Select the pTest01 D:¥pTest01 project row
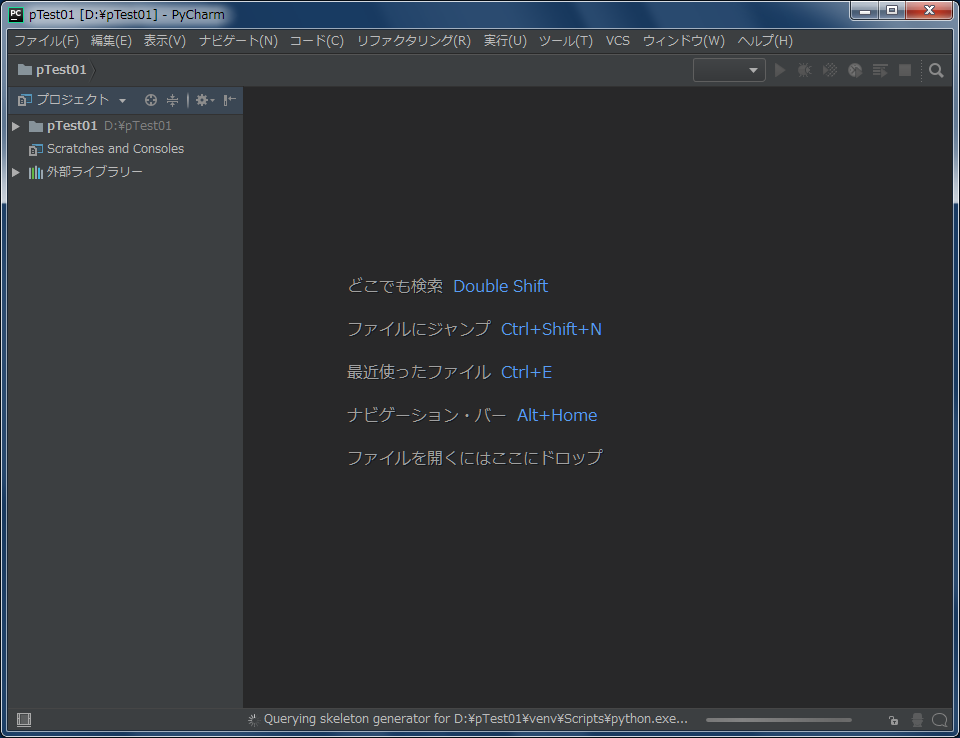Viewport: 960px width, 738px height. tap(126, 126)
